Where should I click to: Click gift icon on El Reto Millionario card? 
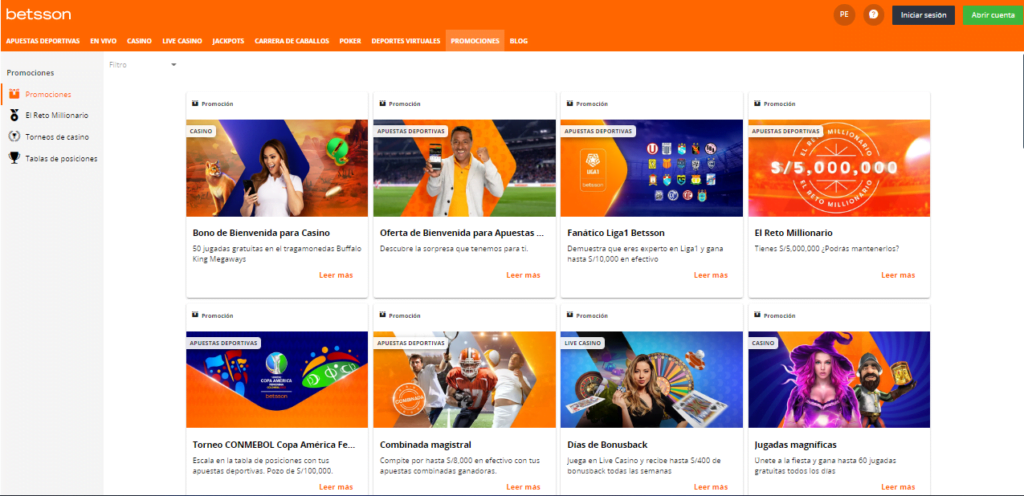tap(757, 104)
